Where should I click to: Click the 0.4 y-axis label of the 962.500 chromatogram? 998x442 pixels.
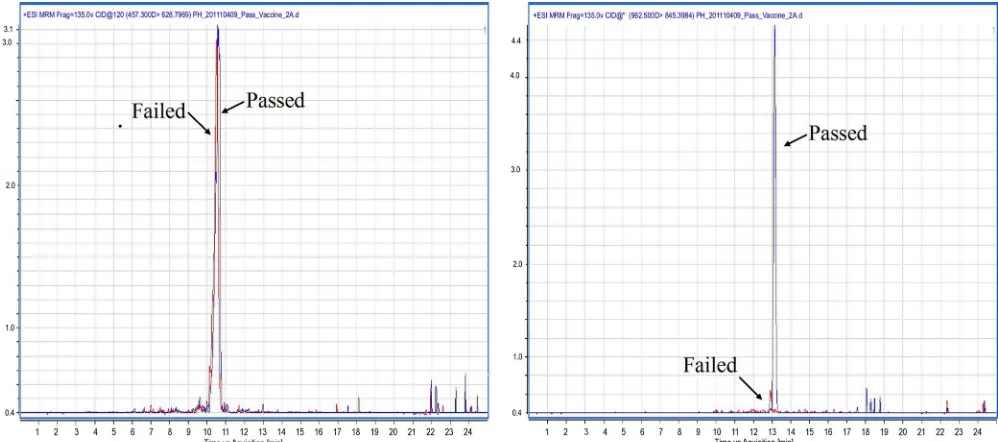point(516,413)
